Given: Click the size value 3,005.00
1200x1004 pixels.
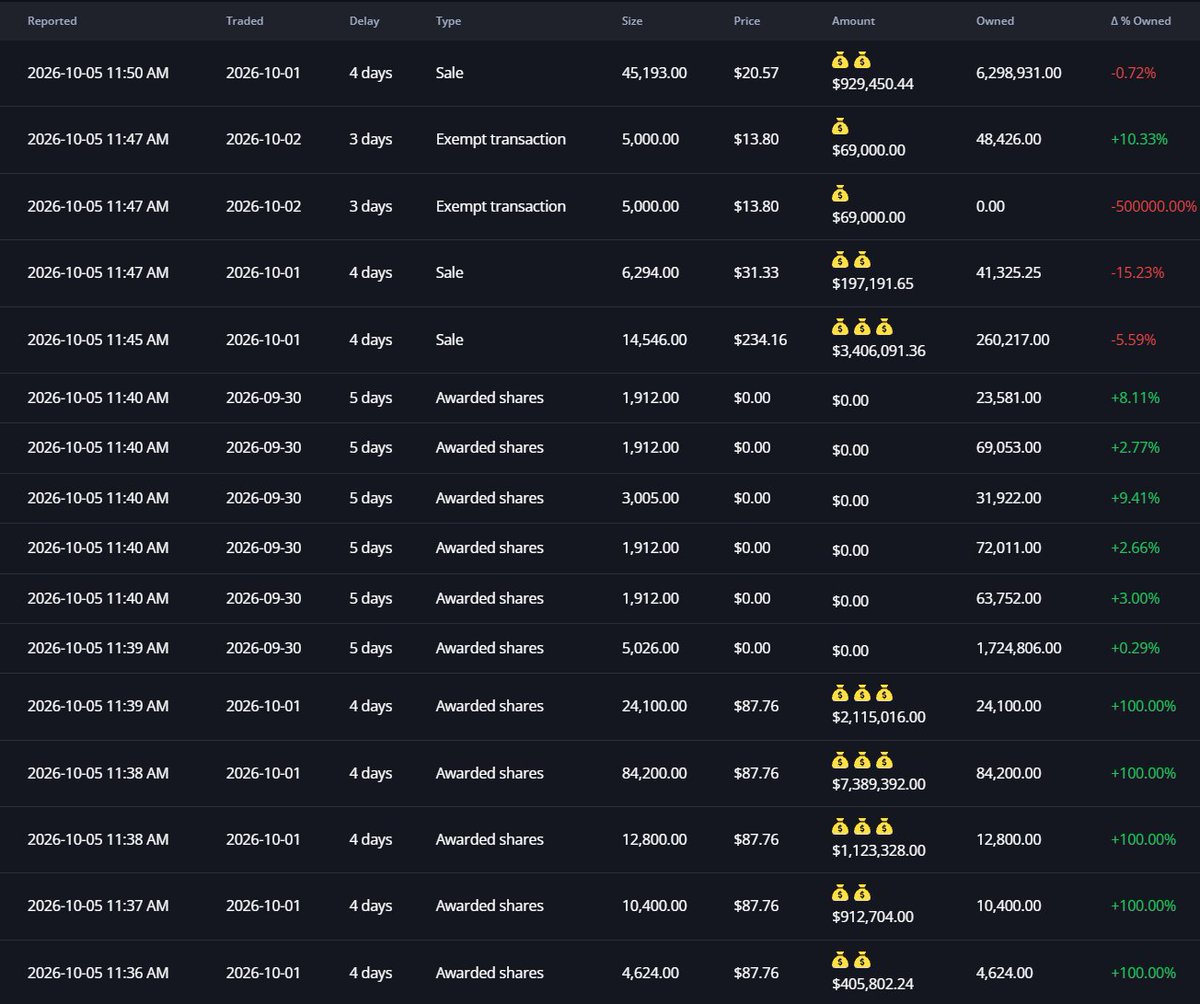Looking at the screenshot, I should click(x=650, y=498).
